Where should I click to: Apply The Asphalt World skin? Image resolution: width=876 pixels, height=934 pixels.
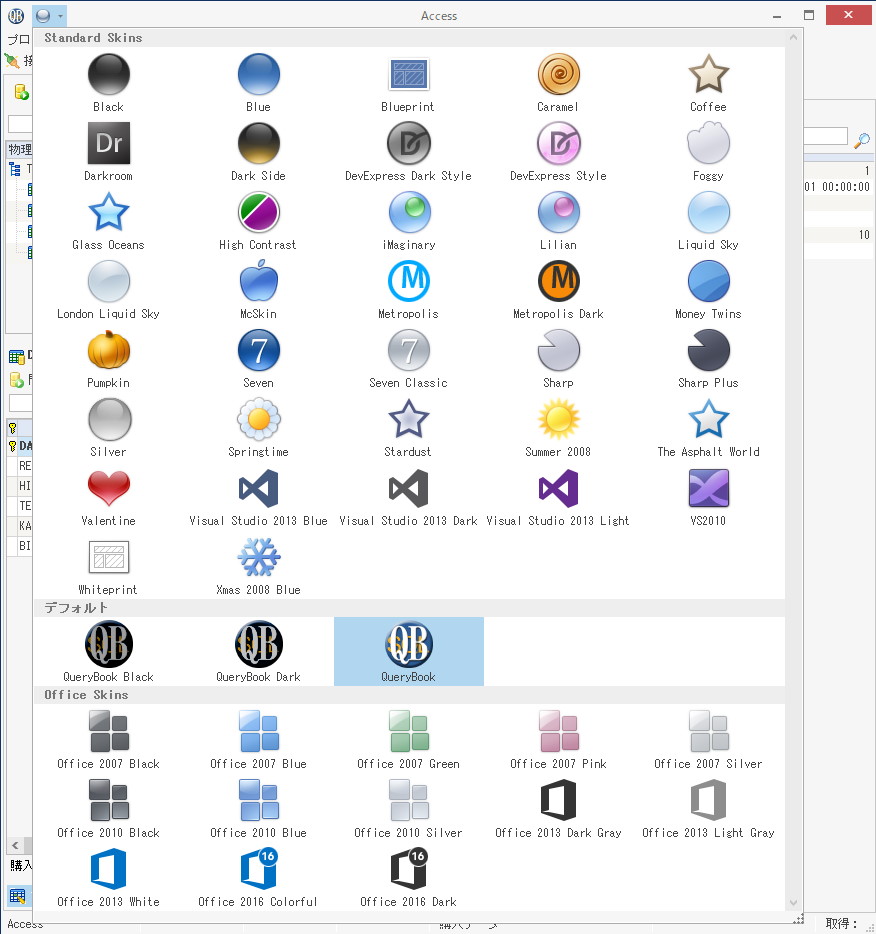(709, 428)
